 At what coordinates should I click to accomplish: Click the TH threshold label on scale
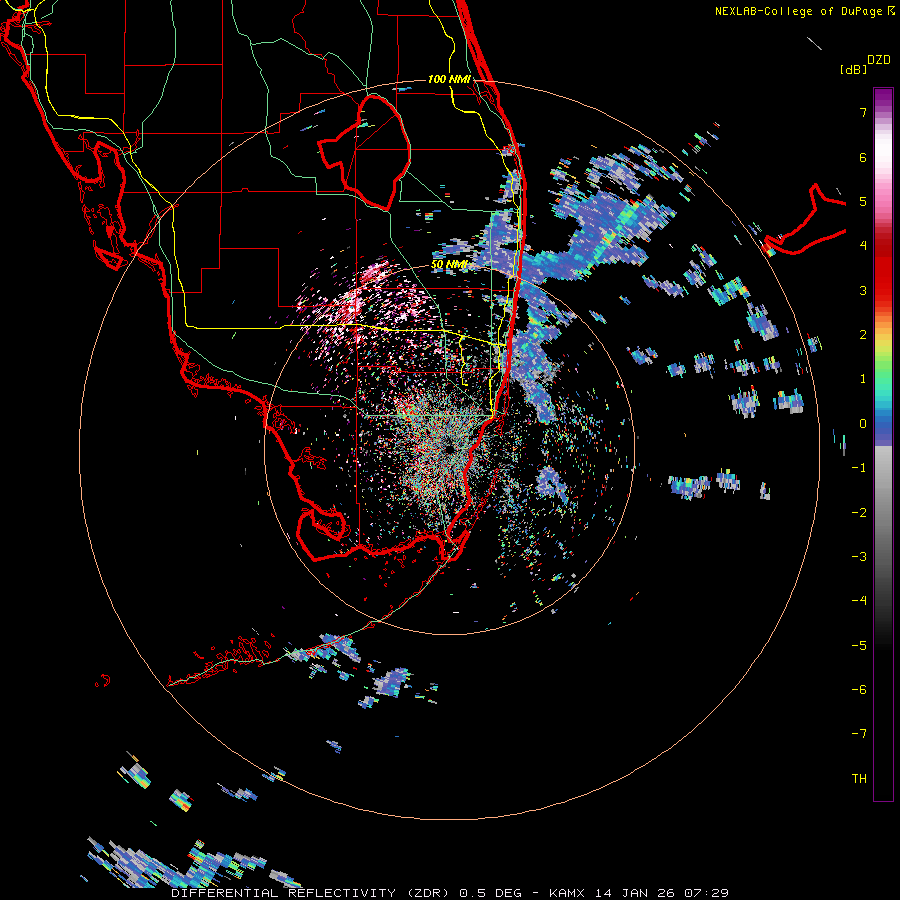pyautogui.click(x=859, y=778)
